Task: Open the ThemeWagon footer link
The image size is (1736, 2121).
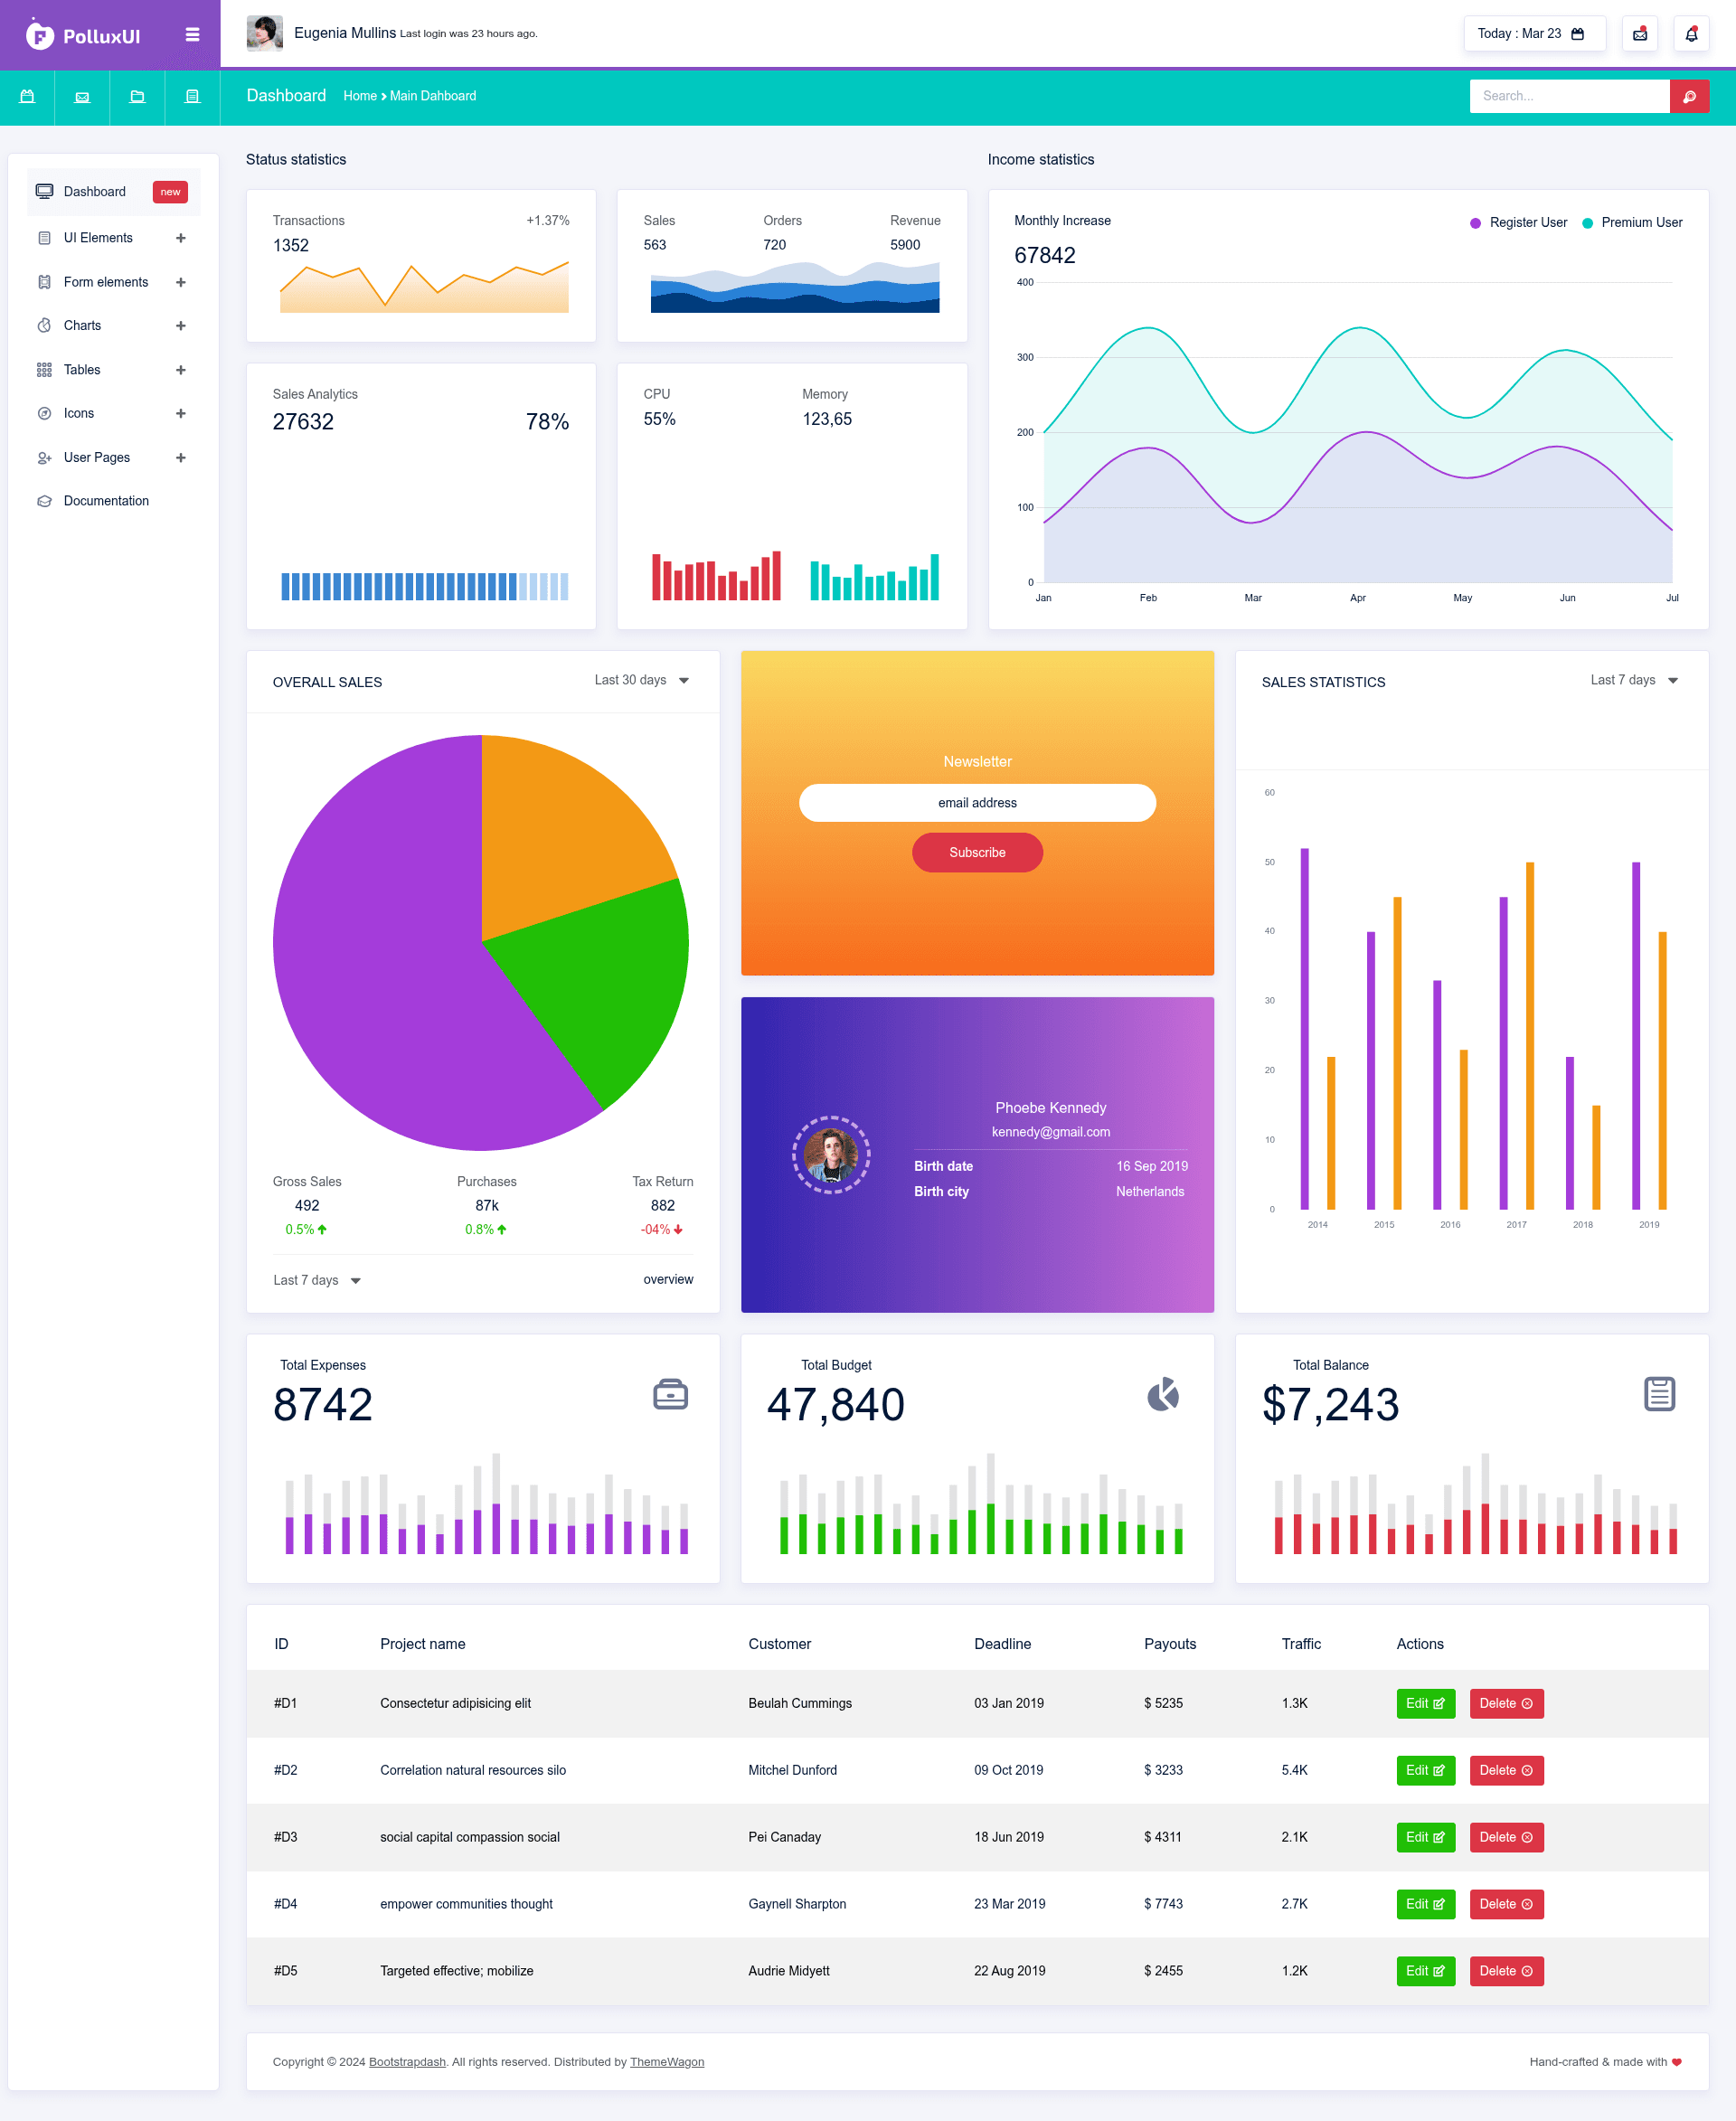Action: (x=667, y=2062)
